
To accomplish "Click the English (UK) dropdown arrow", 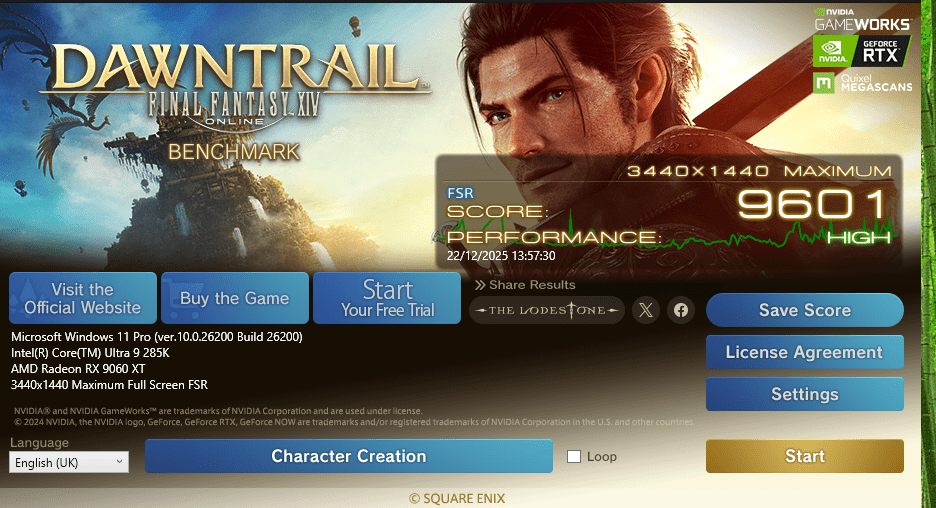I will [x=119, y=462].
